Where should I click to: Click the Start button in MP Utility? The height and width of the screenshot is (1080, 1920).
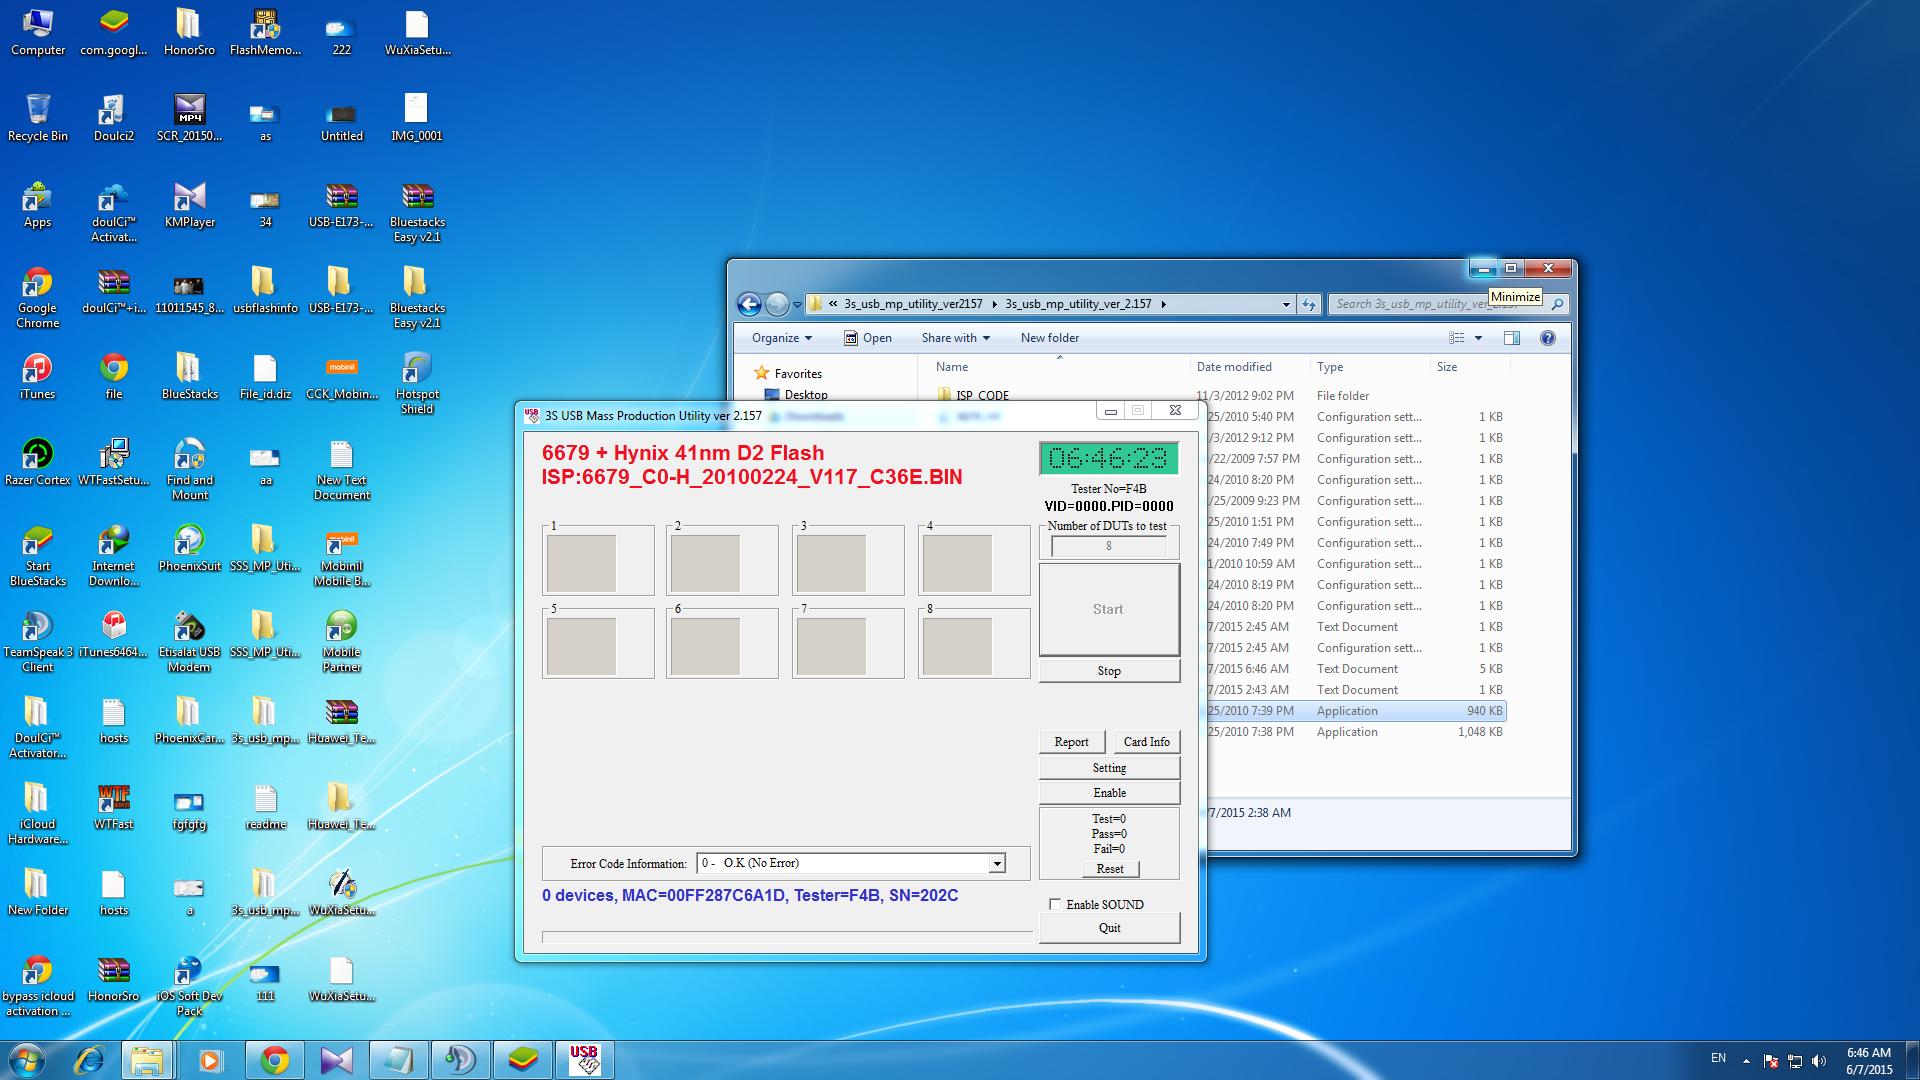pyautogui.click(x=1108, y=608)
